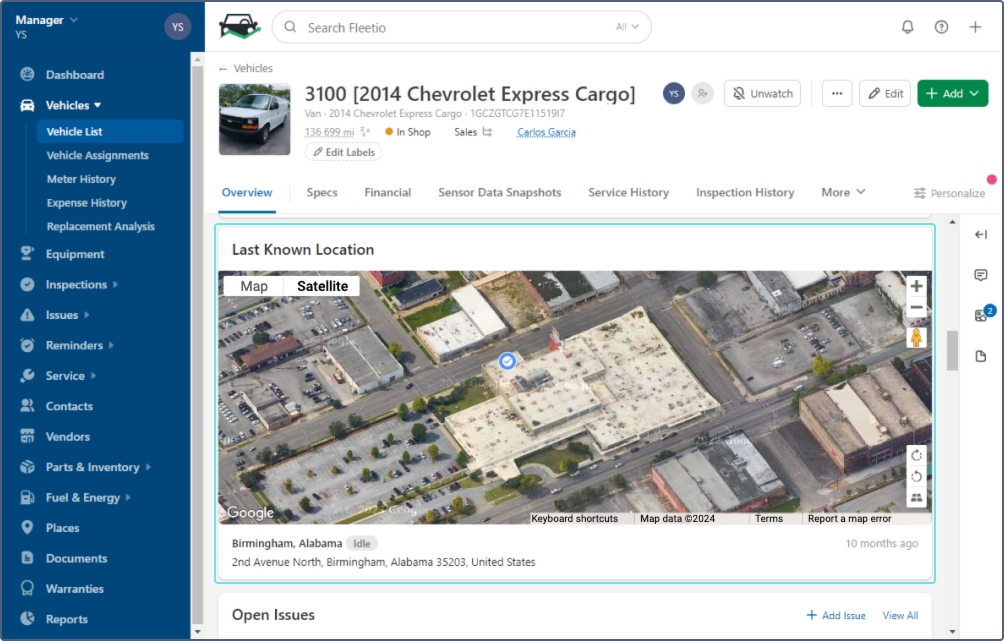The width and height of the screenshot is (1004, 641).
Task: Open the More tabs dropdown
Action: click(x=843, y=192)
